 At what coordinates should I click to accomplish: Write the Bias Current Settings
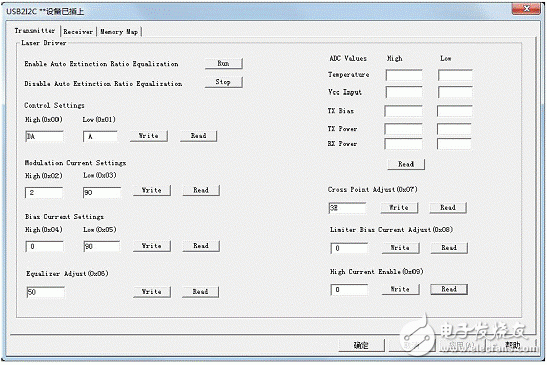pos(152,246)
